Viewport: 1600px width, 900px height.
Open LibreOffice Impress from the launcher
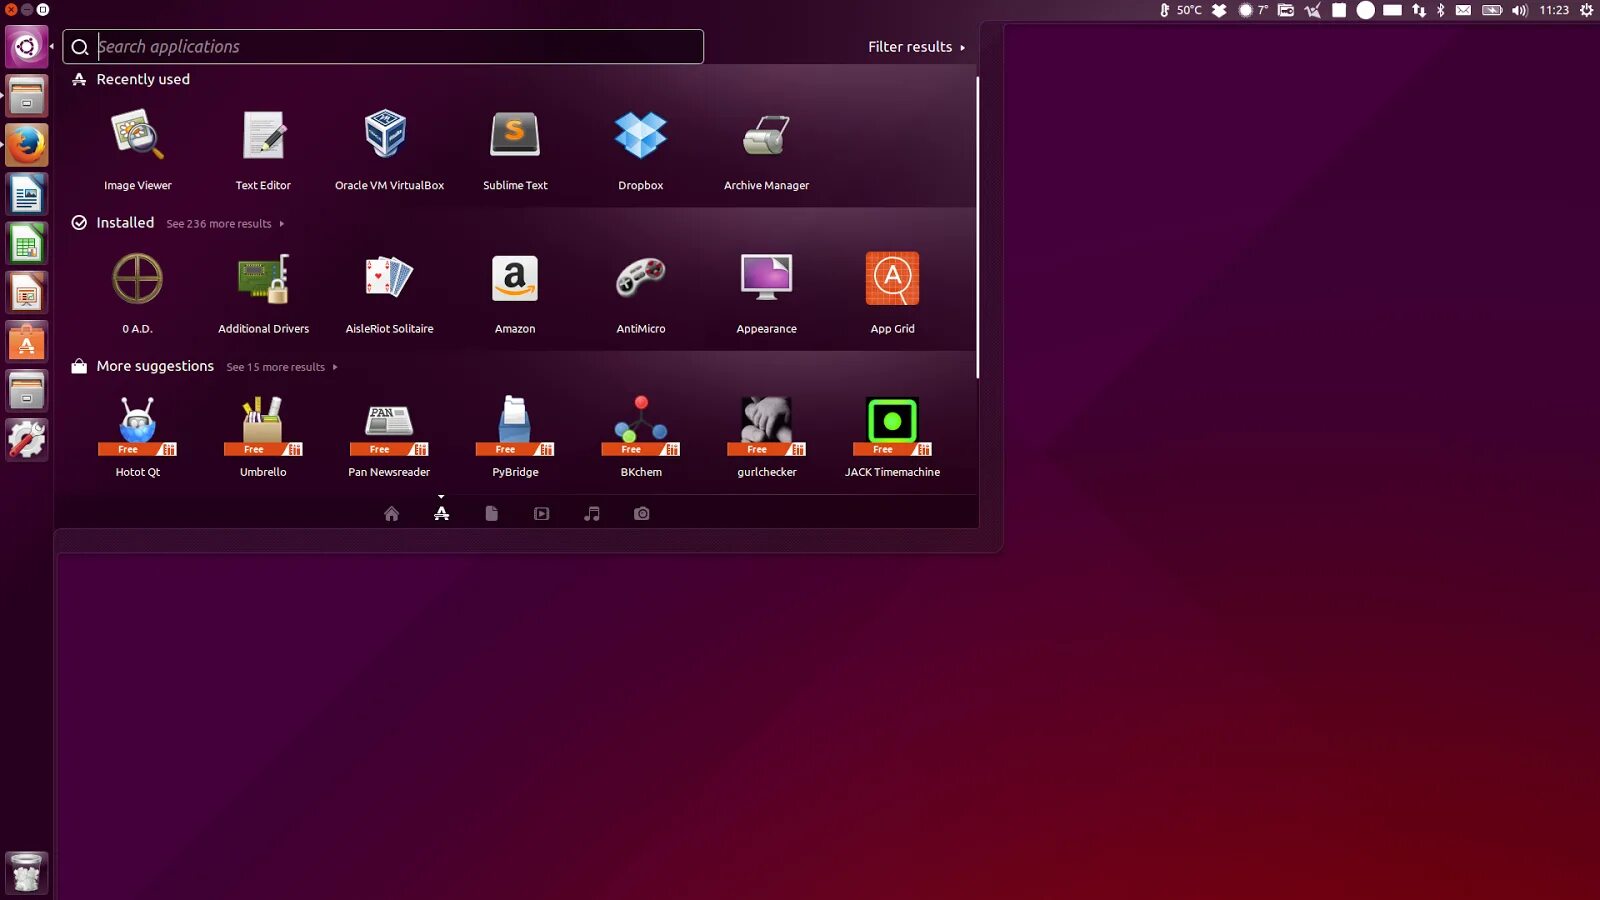click(26, 292)
